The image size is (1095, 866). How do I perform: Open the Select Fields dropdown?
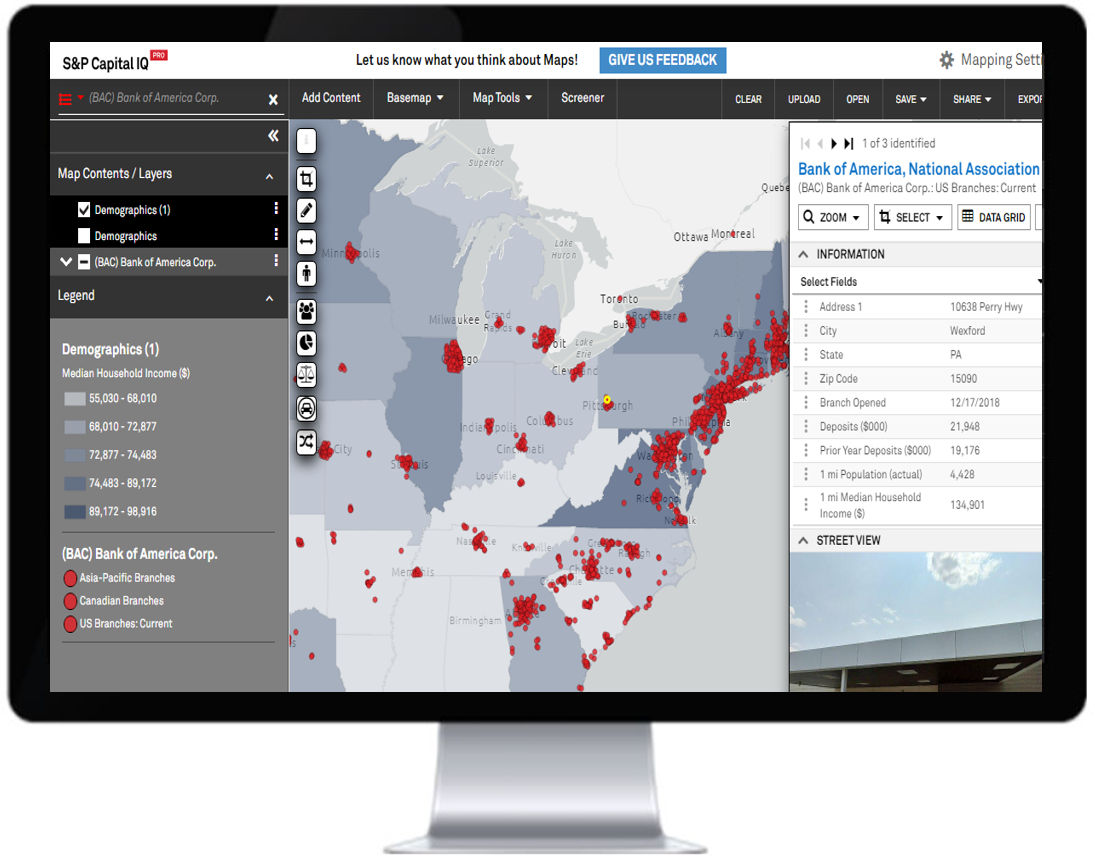click(917, 281)
